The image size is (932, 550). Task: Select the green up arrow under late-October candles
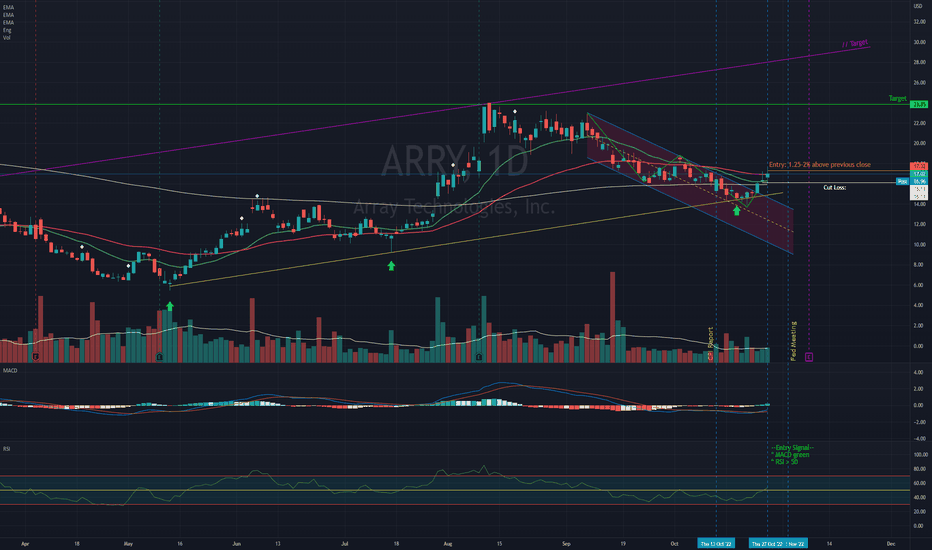(736, 210)
